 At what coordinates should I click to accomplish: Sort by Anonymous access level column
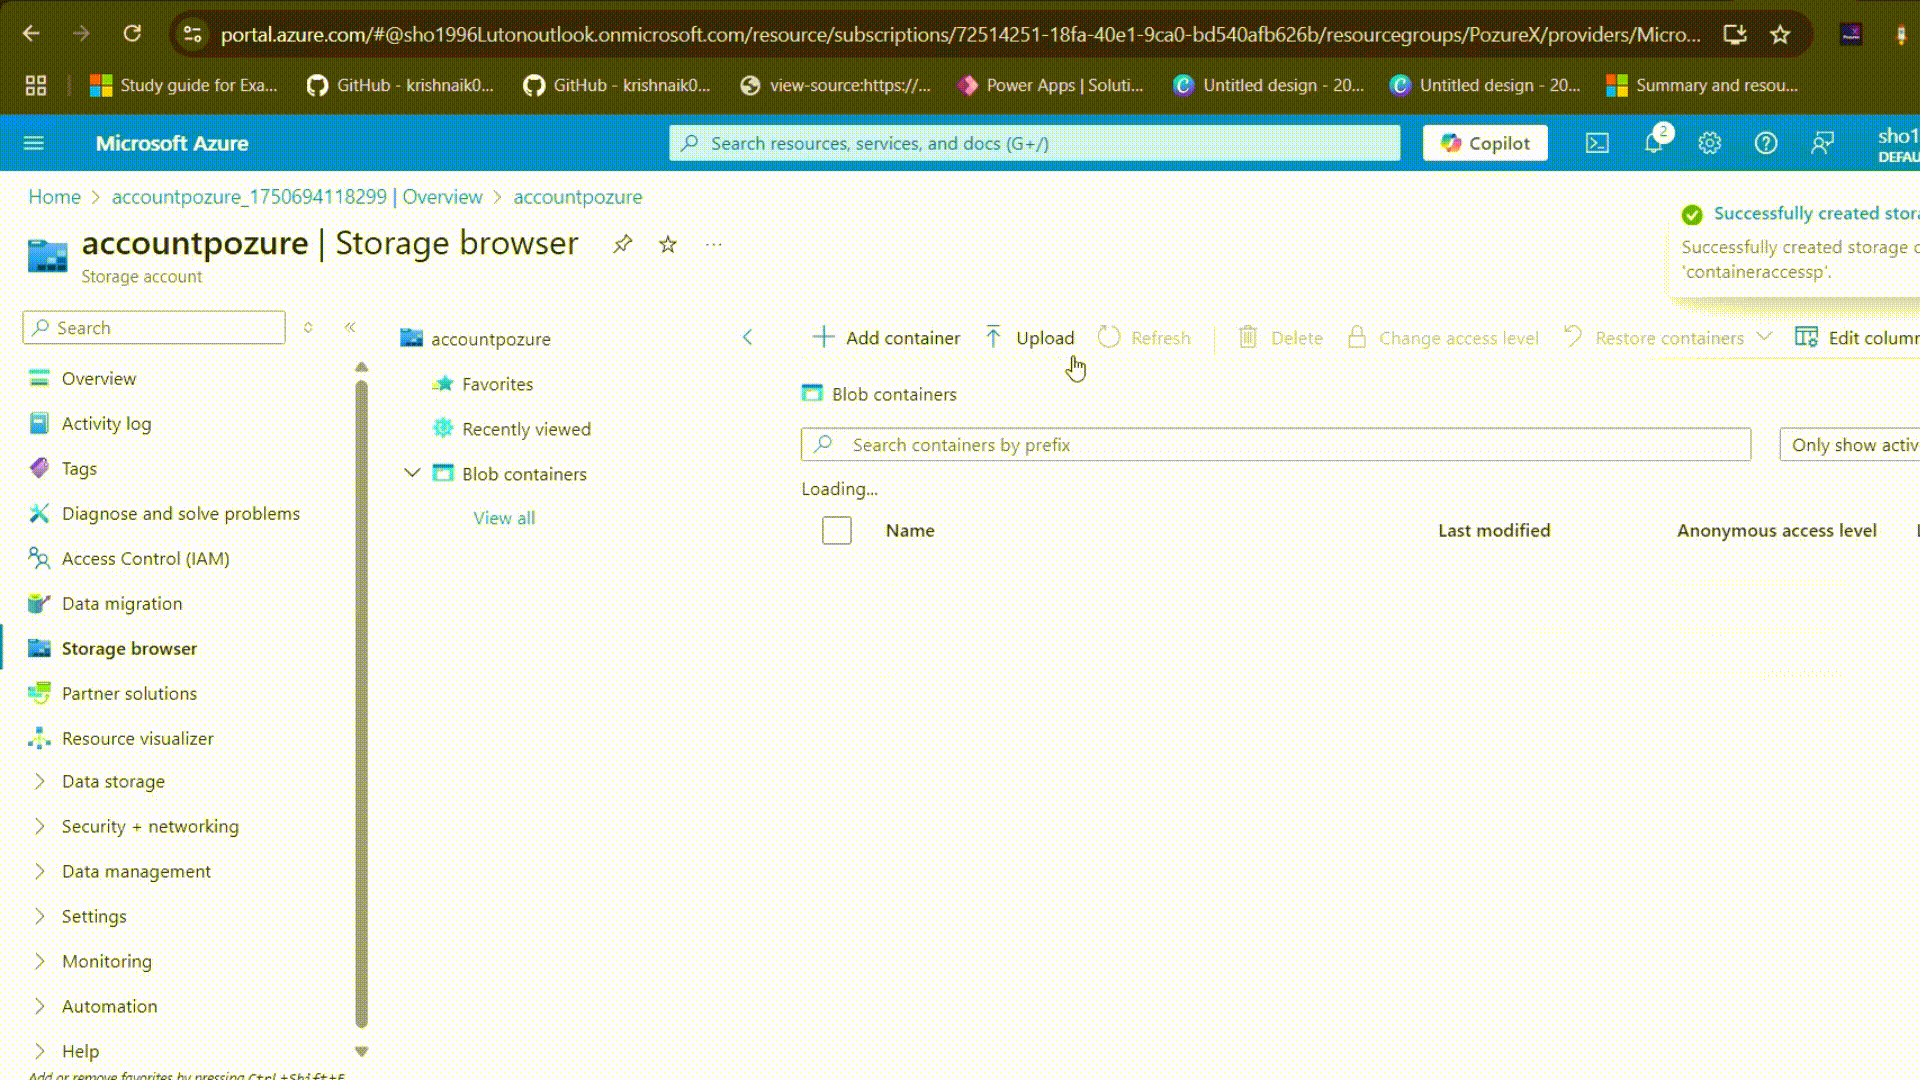[x=1777, y=530]
